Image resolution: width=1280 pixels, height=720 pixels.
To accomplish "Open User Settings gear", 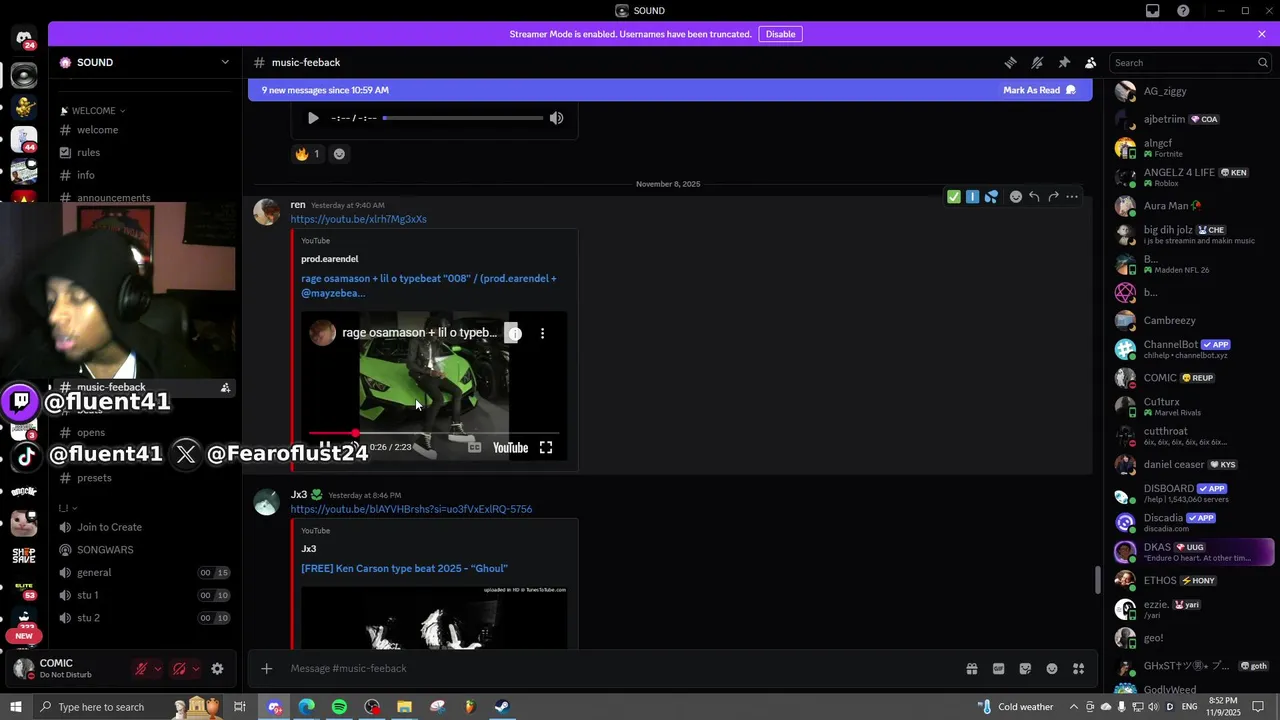I will click(x=217, y=669).
